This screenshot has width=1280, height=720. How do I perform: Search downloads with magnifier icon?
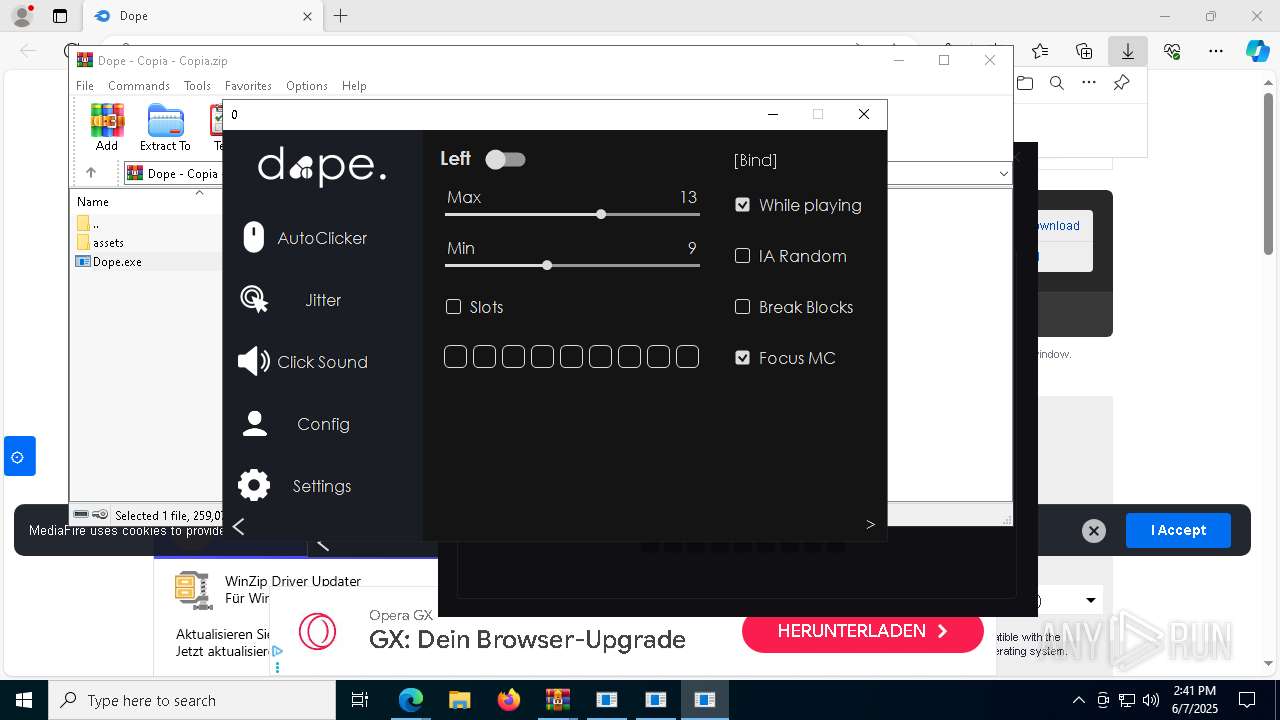(1056, 83)
